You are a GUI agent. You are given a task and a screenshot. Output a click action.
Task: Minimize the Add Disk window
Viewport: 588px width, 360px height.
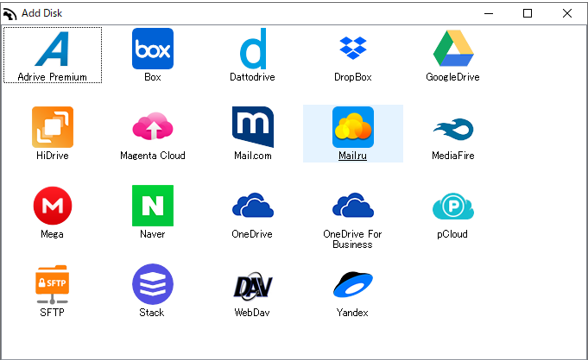coord(489,14)
